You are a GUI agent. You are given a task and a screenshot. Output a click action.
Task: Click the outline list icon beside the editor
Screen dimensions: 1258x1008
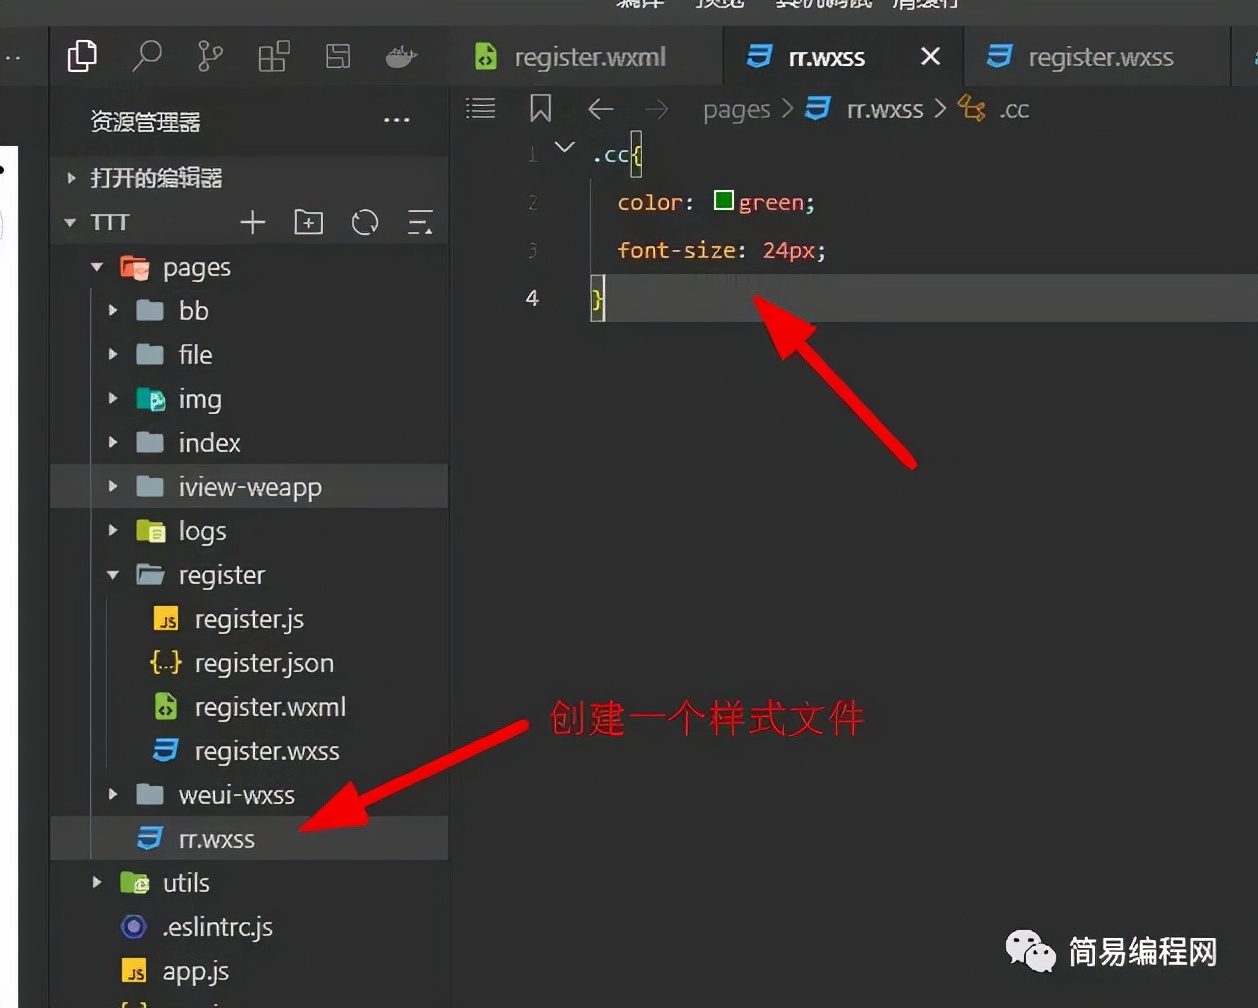[480, 108]
